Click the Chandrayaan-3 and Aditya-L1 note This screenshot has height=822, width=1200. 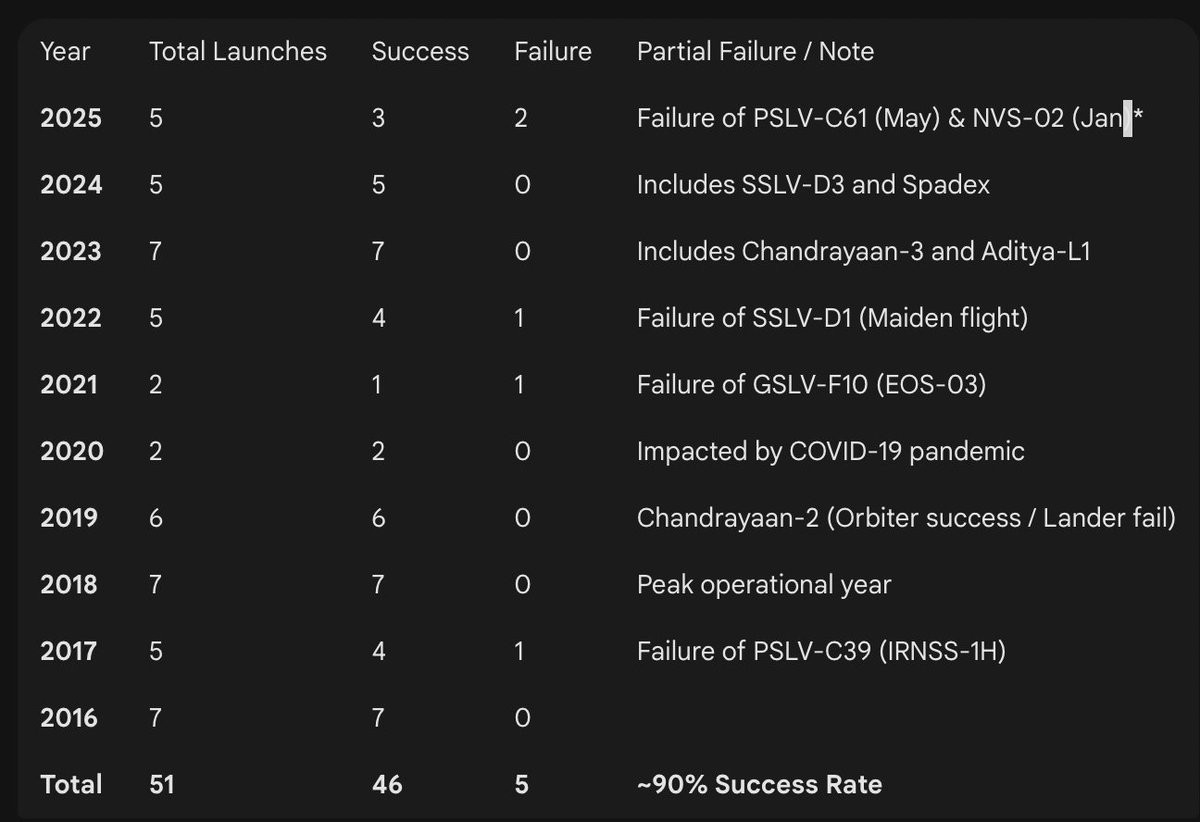(863, 251)
